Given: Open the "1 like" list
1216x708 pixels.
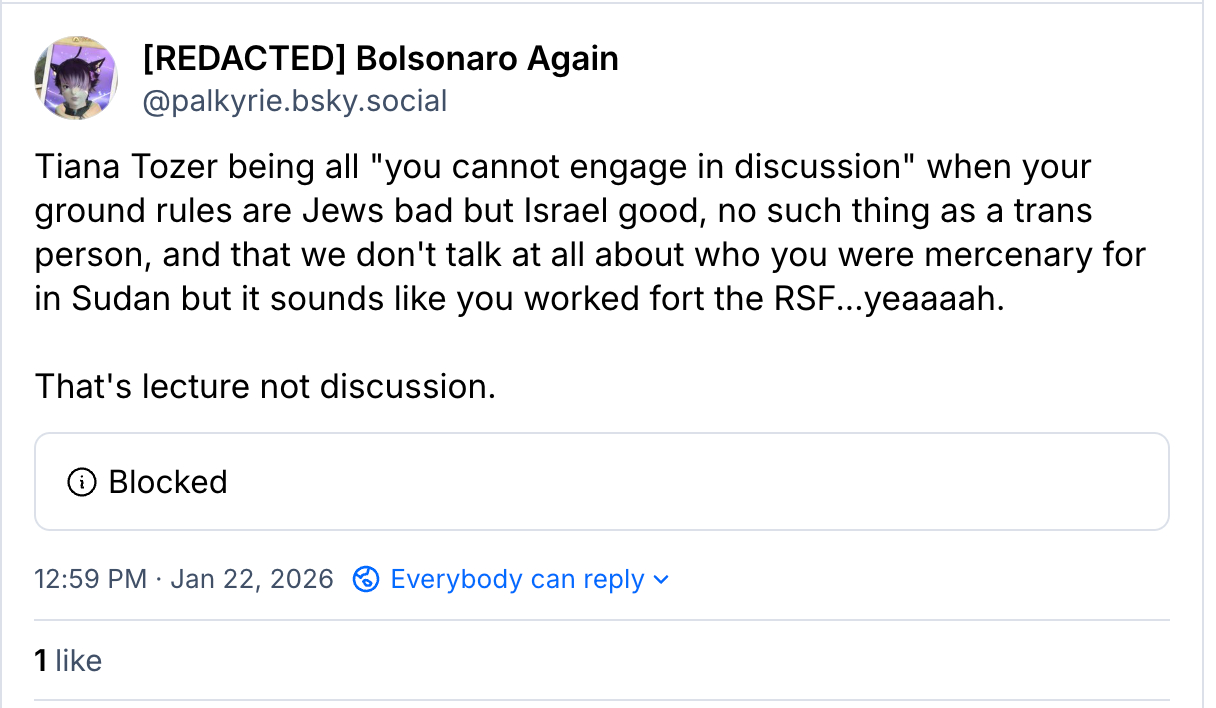Looking at the screenshot, I should (x=68, y=660).
